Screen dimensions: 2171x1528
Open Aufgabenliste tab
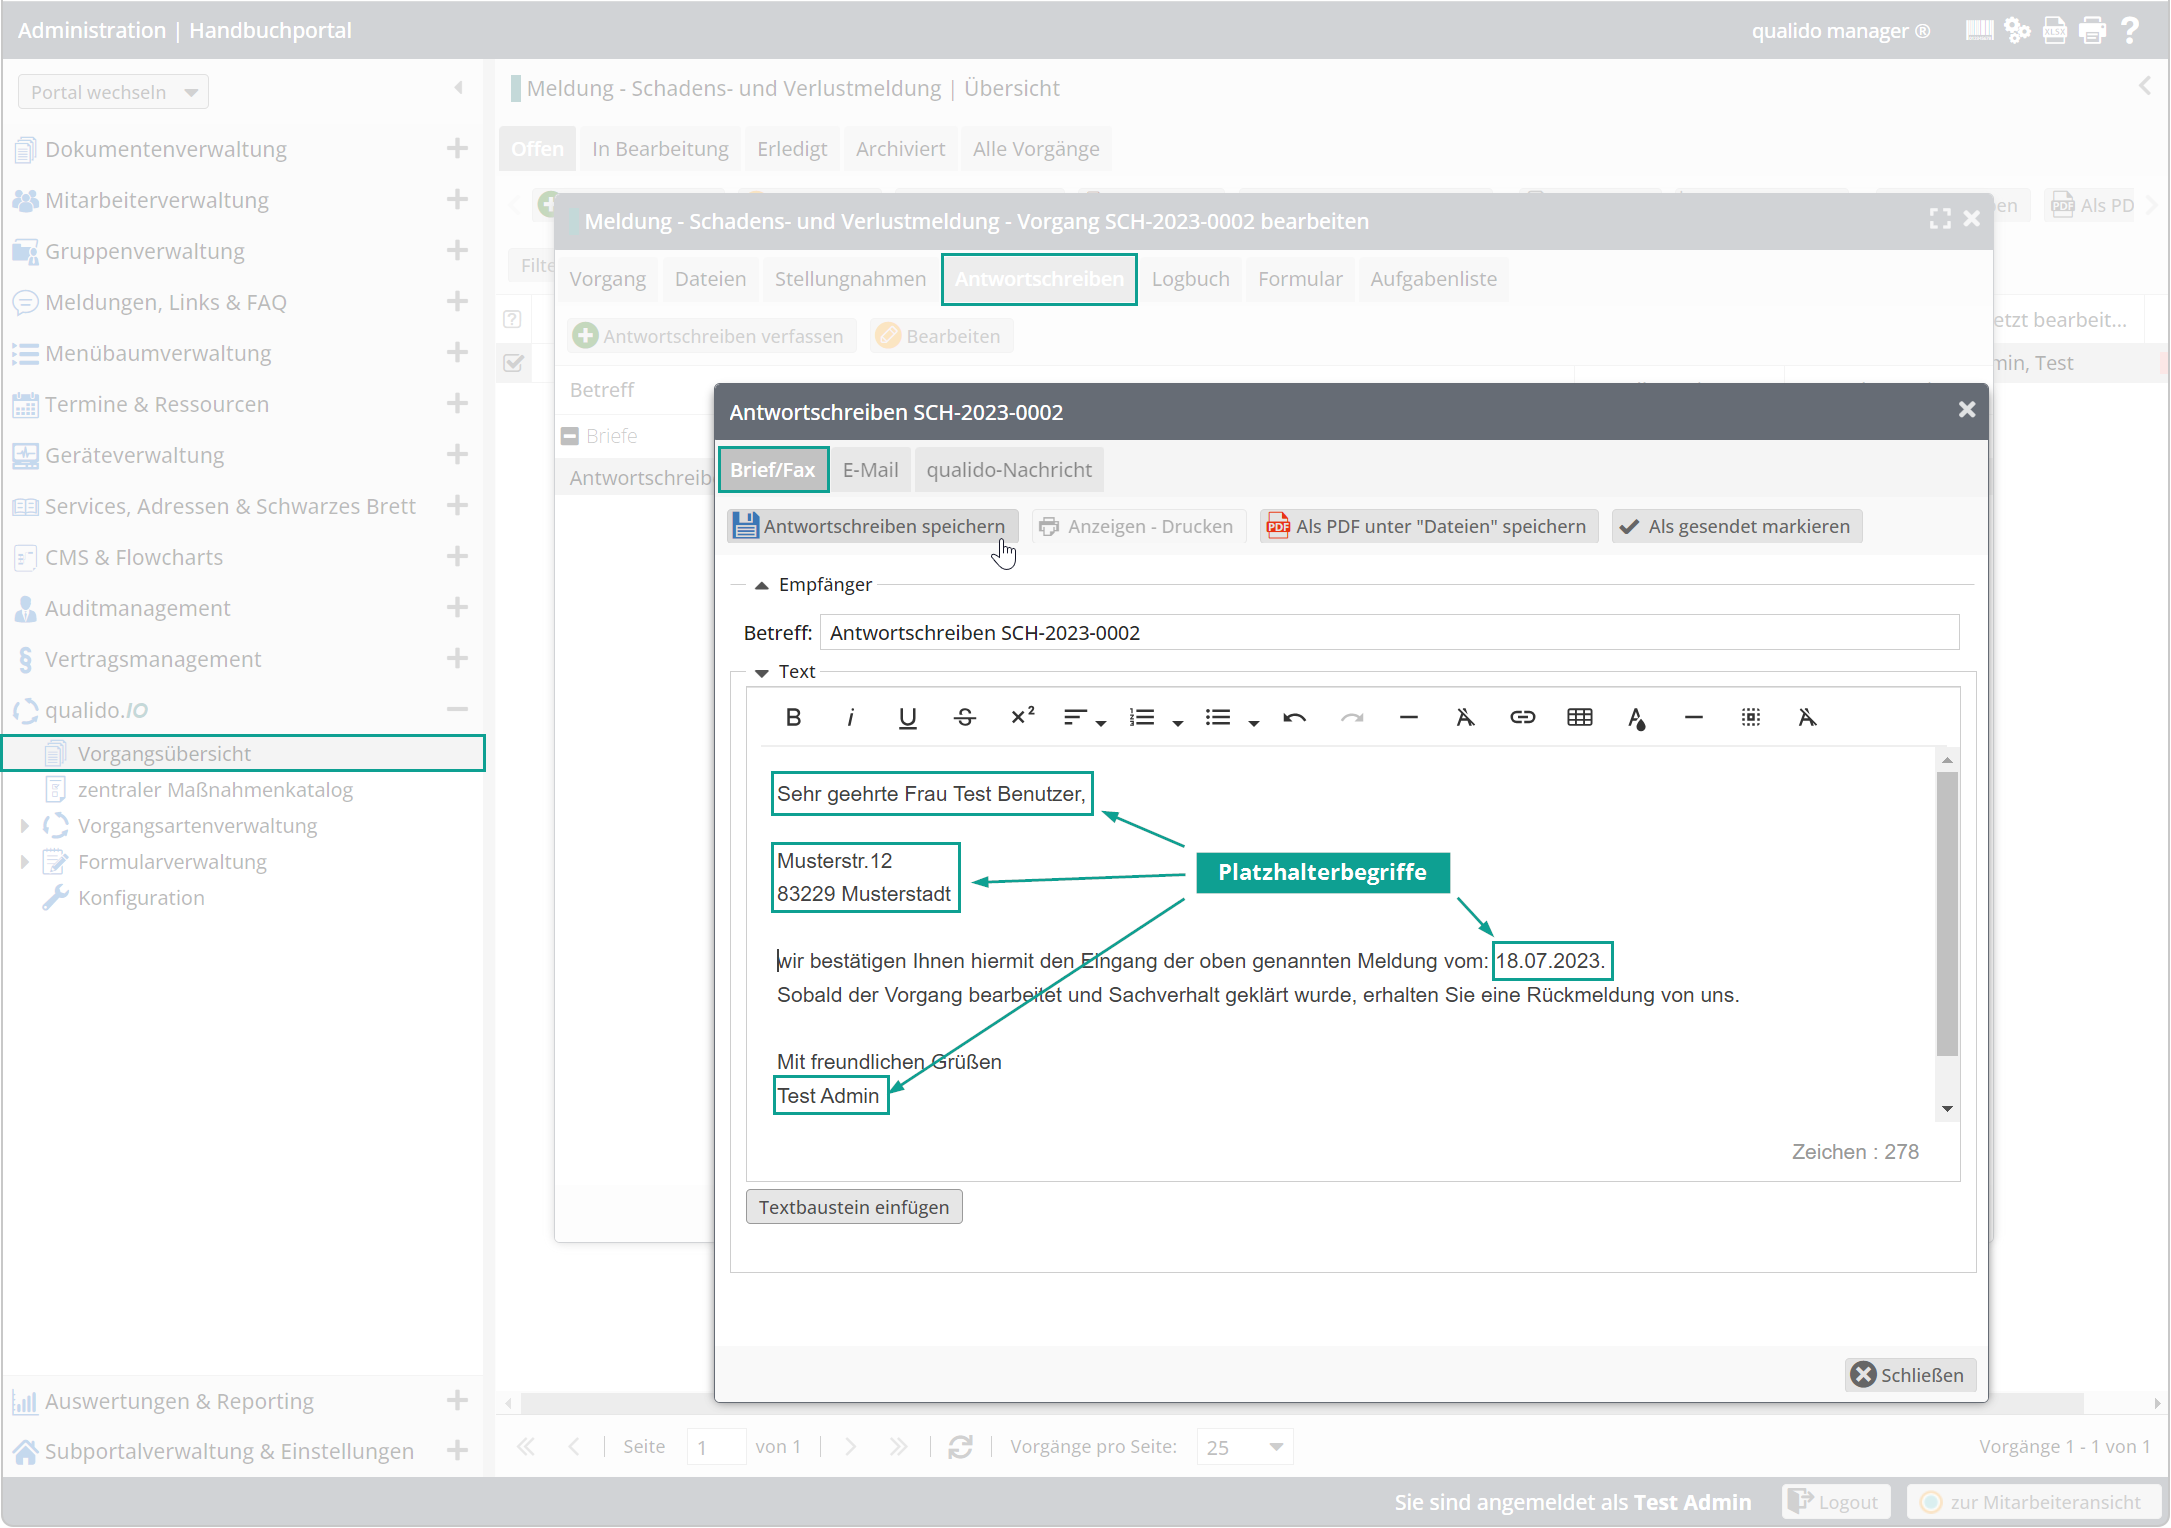tap(1433, 279)
